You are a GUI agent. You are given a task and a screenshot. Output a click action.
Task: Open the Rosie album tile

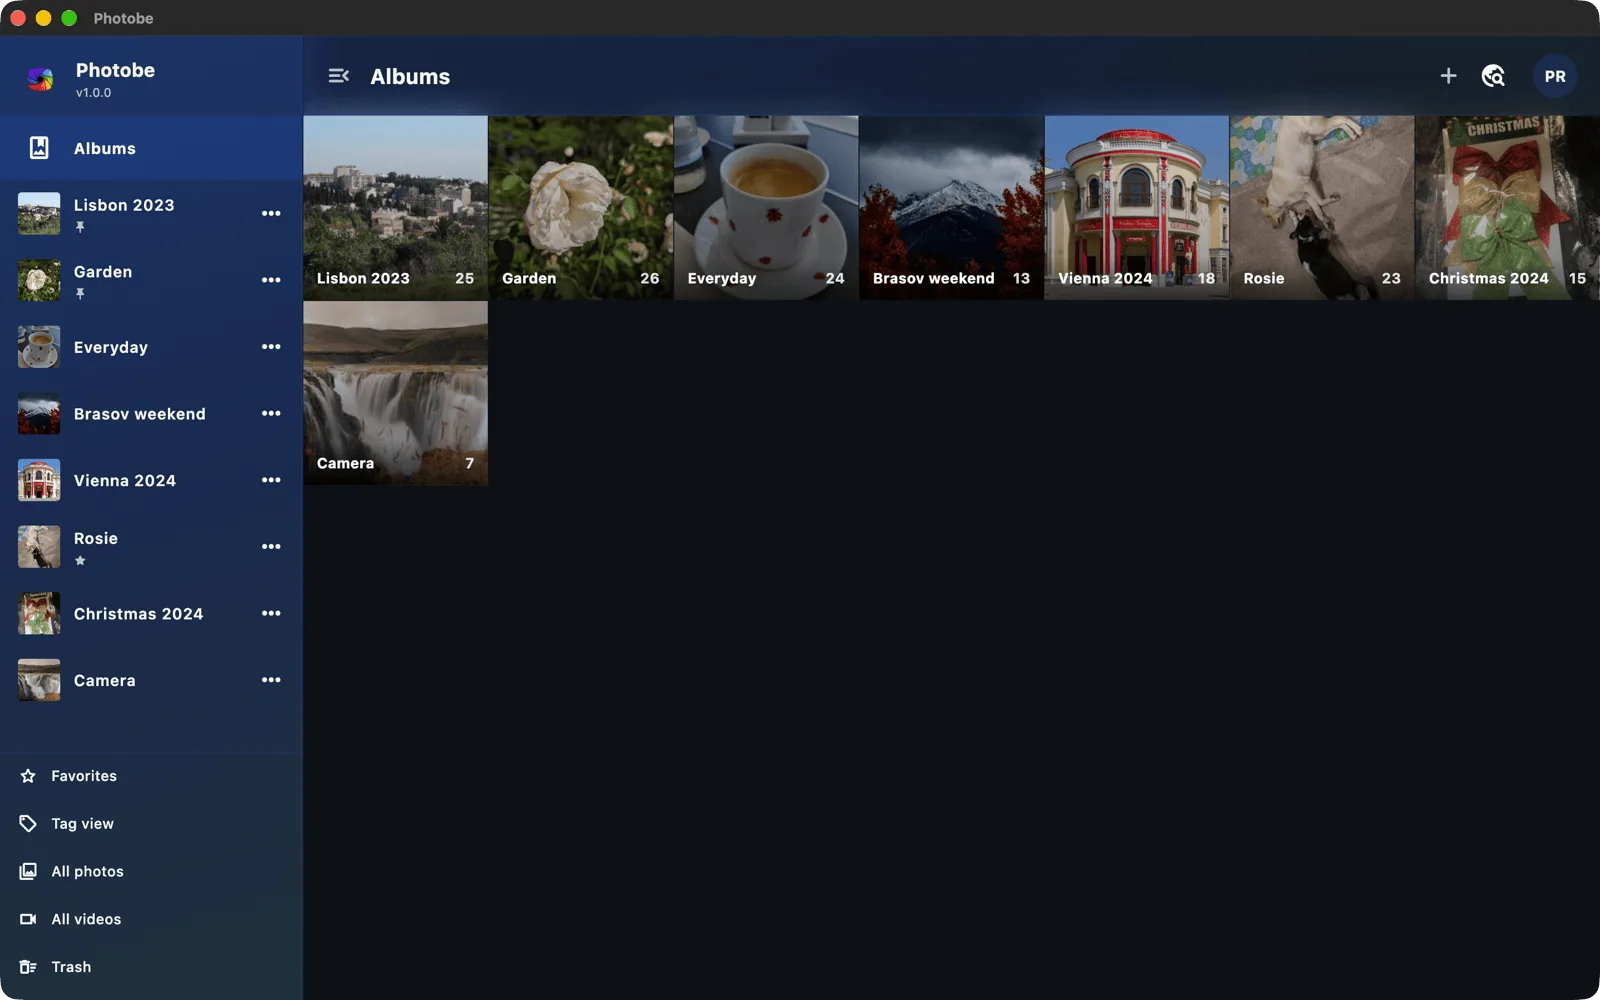pos(1322,207)
